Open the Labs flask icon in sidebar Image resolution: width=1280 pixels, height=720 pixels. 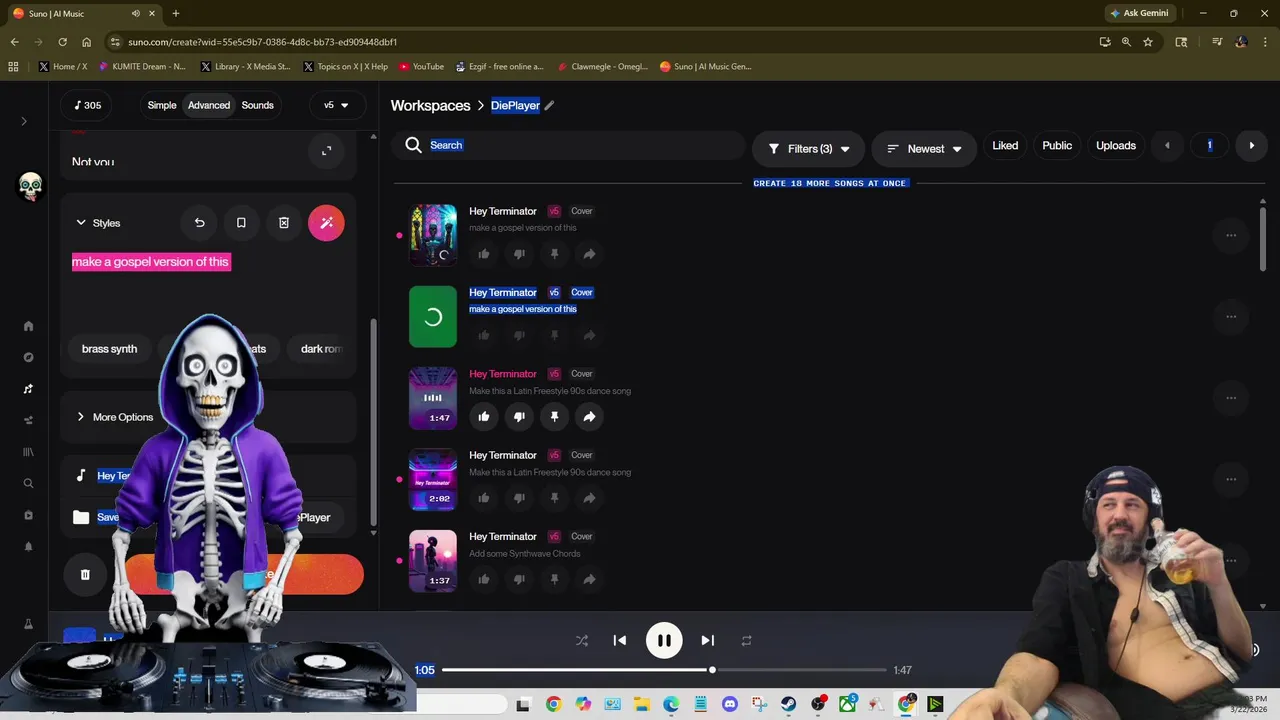[x=28, y=624]
